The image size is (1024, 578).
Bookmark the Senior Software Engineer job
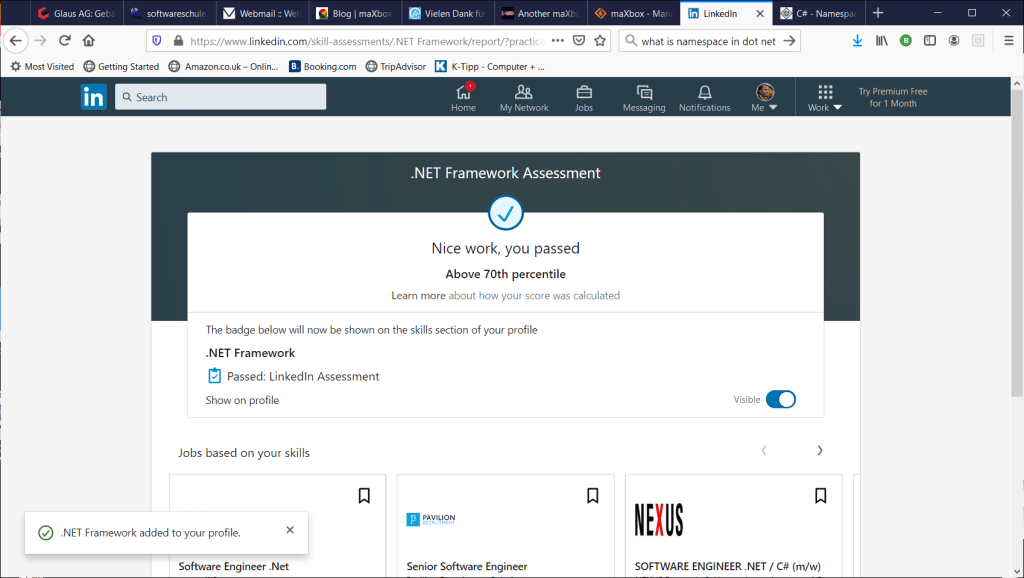[592, 495]
